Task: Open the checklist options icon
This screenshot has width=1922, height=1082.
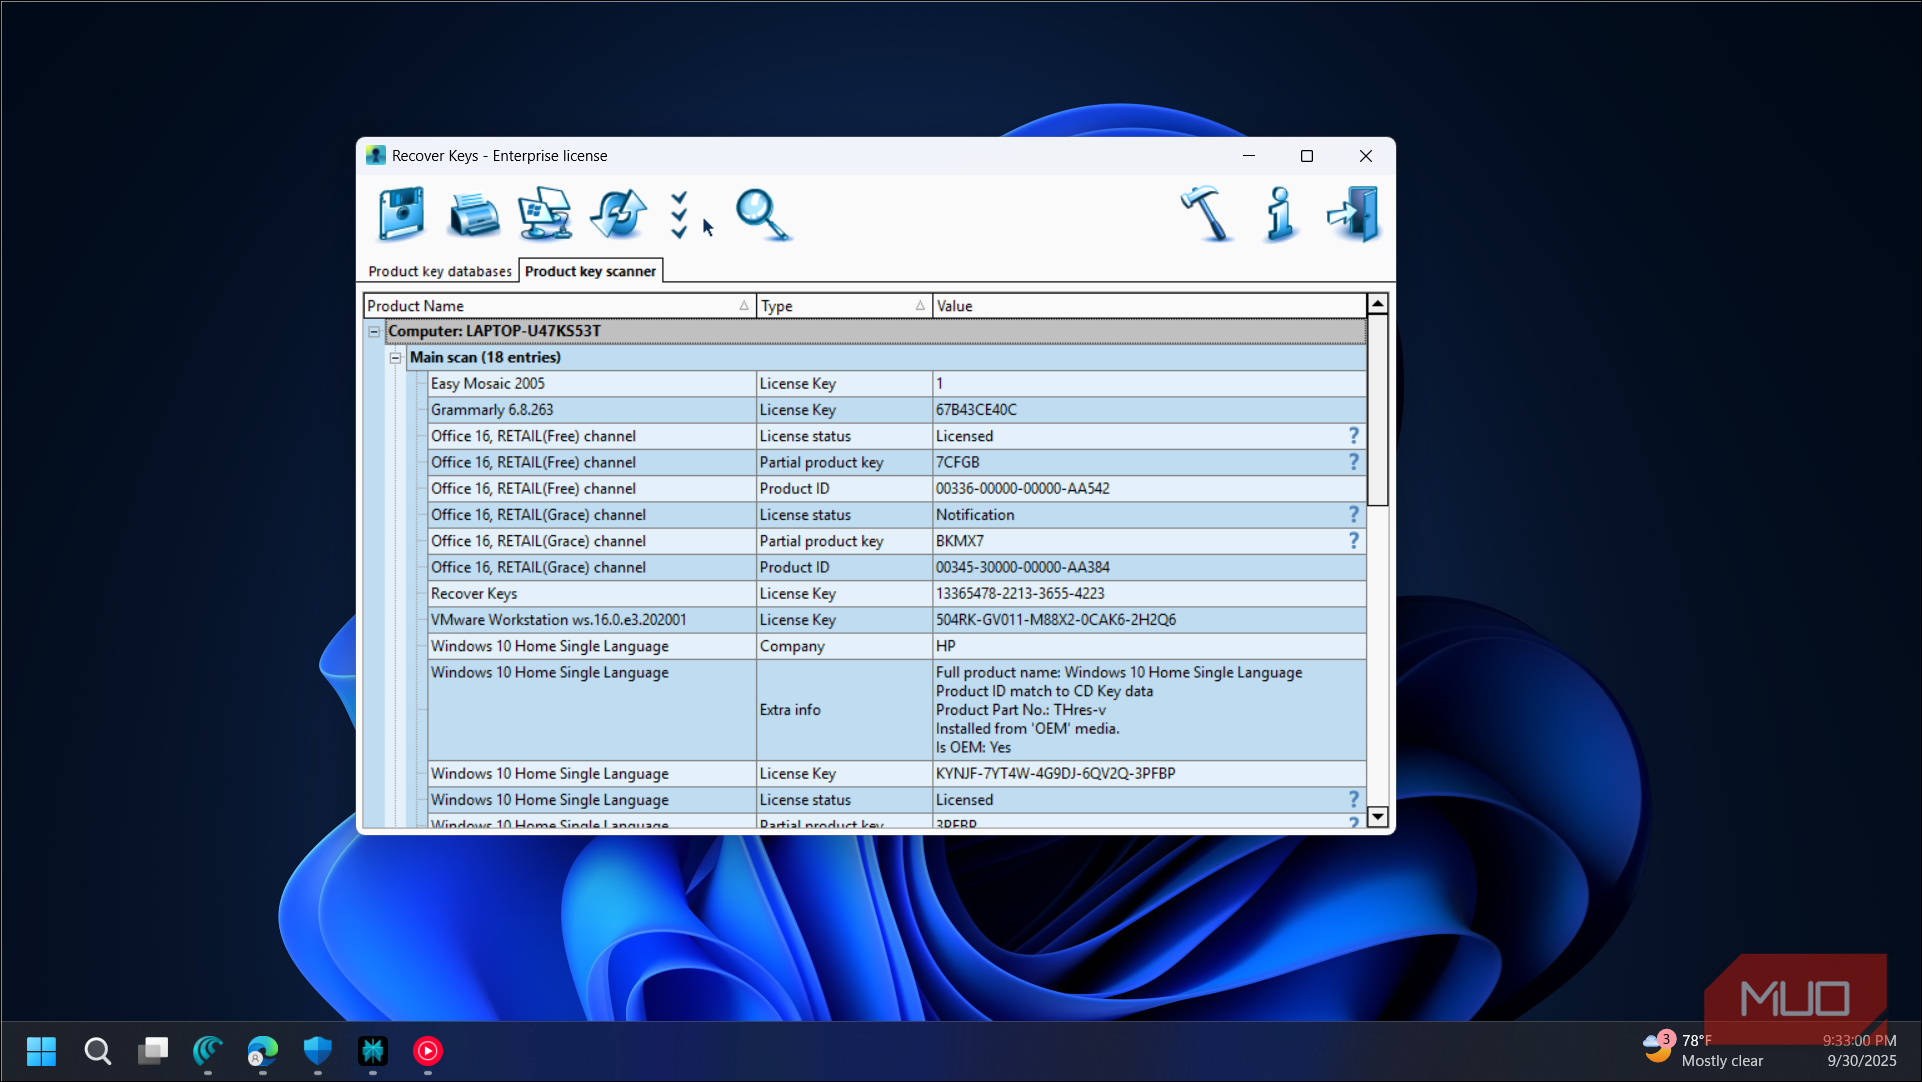Action: tap(679, 215)
